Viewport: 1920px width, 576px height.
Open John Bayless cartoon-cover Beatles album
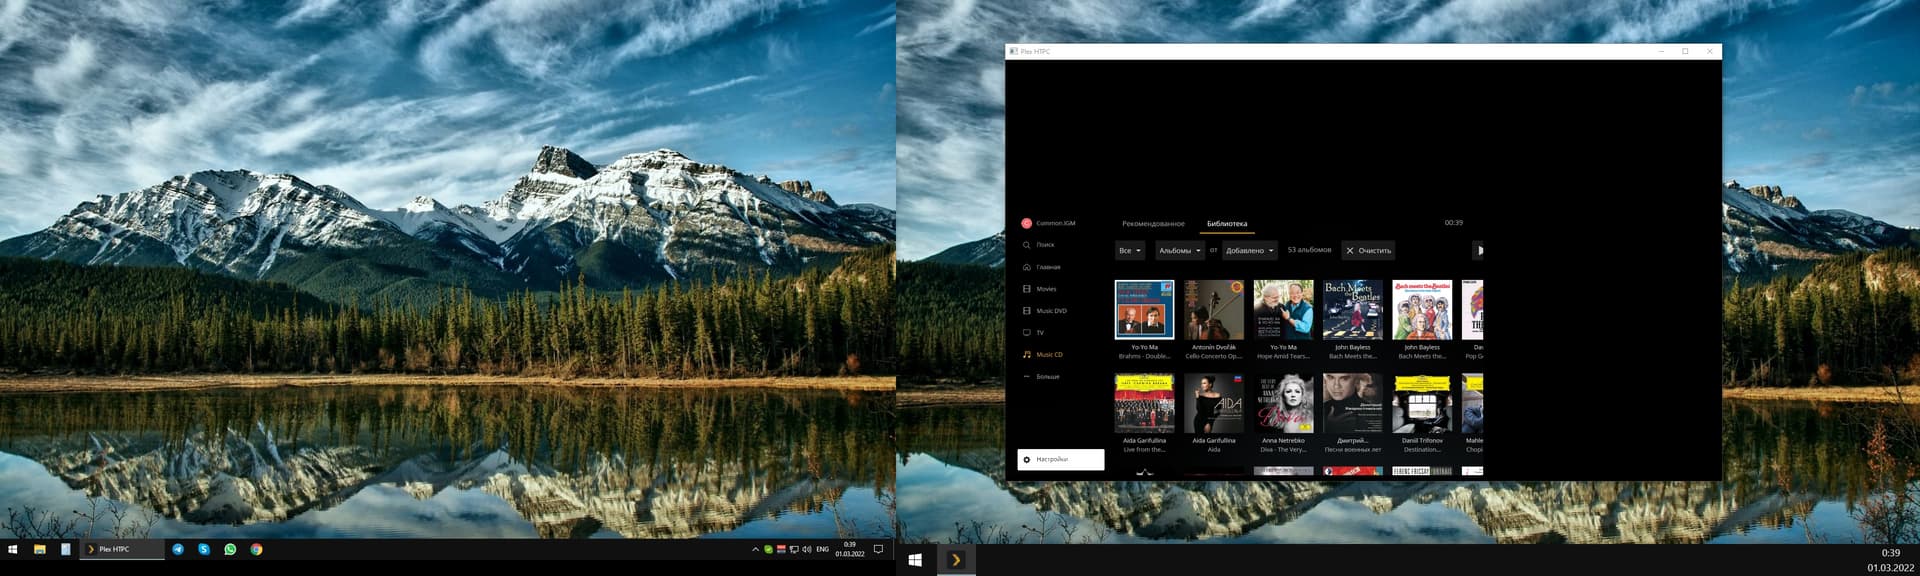pos(1422,310)
